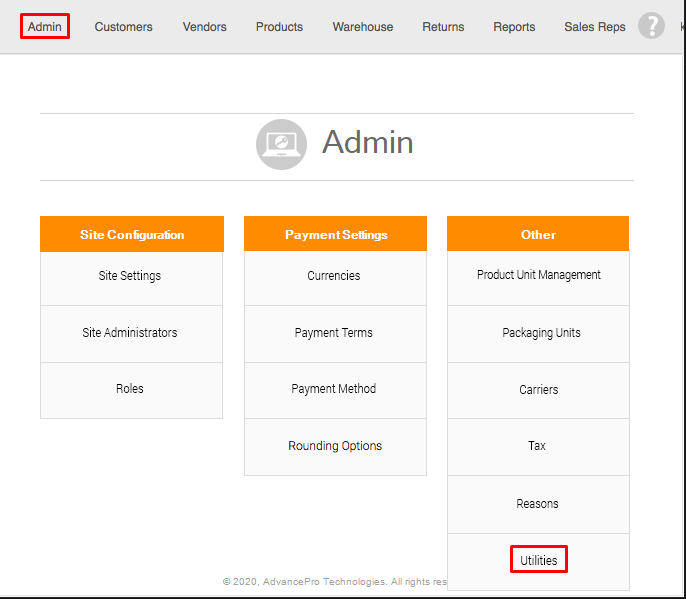Click the Admin monitor icon
Image resolution: width=686 pixels, height=599 pixels.
point(281,144)
